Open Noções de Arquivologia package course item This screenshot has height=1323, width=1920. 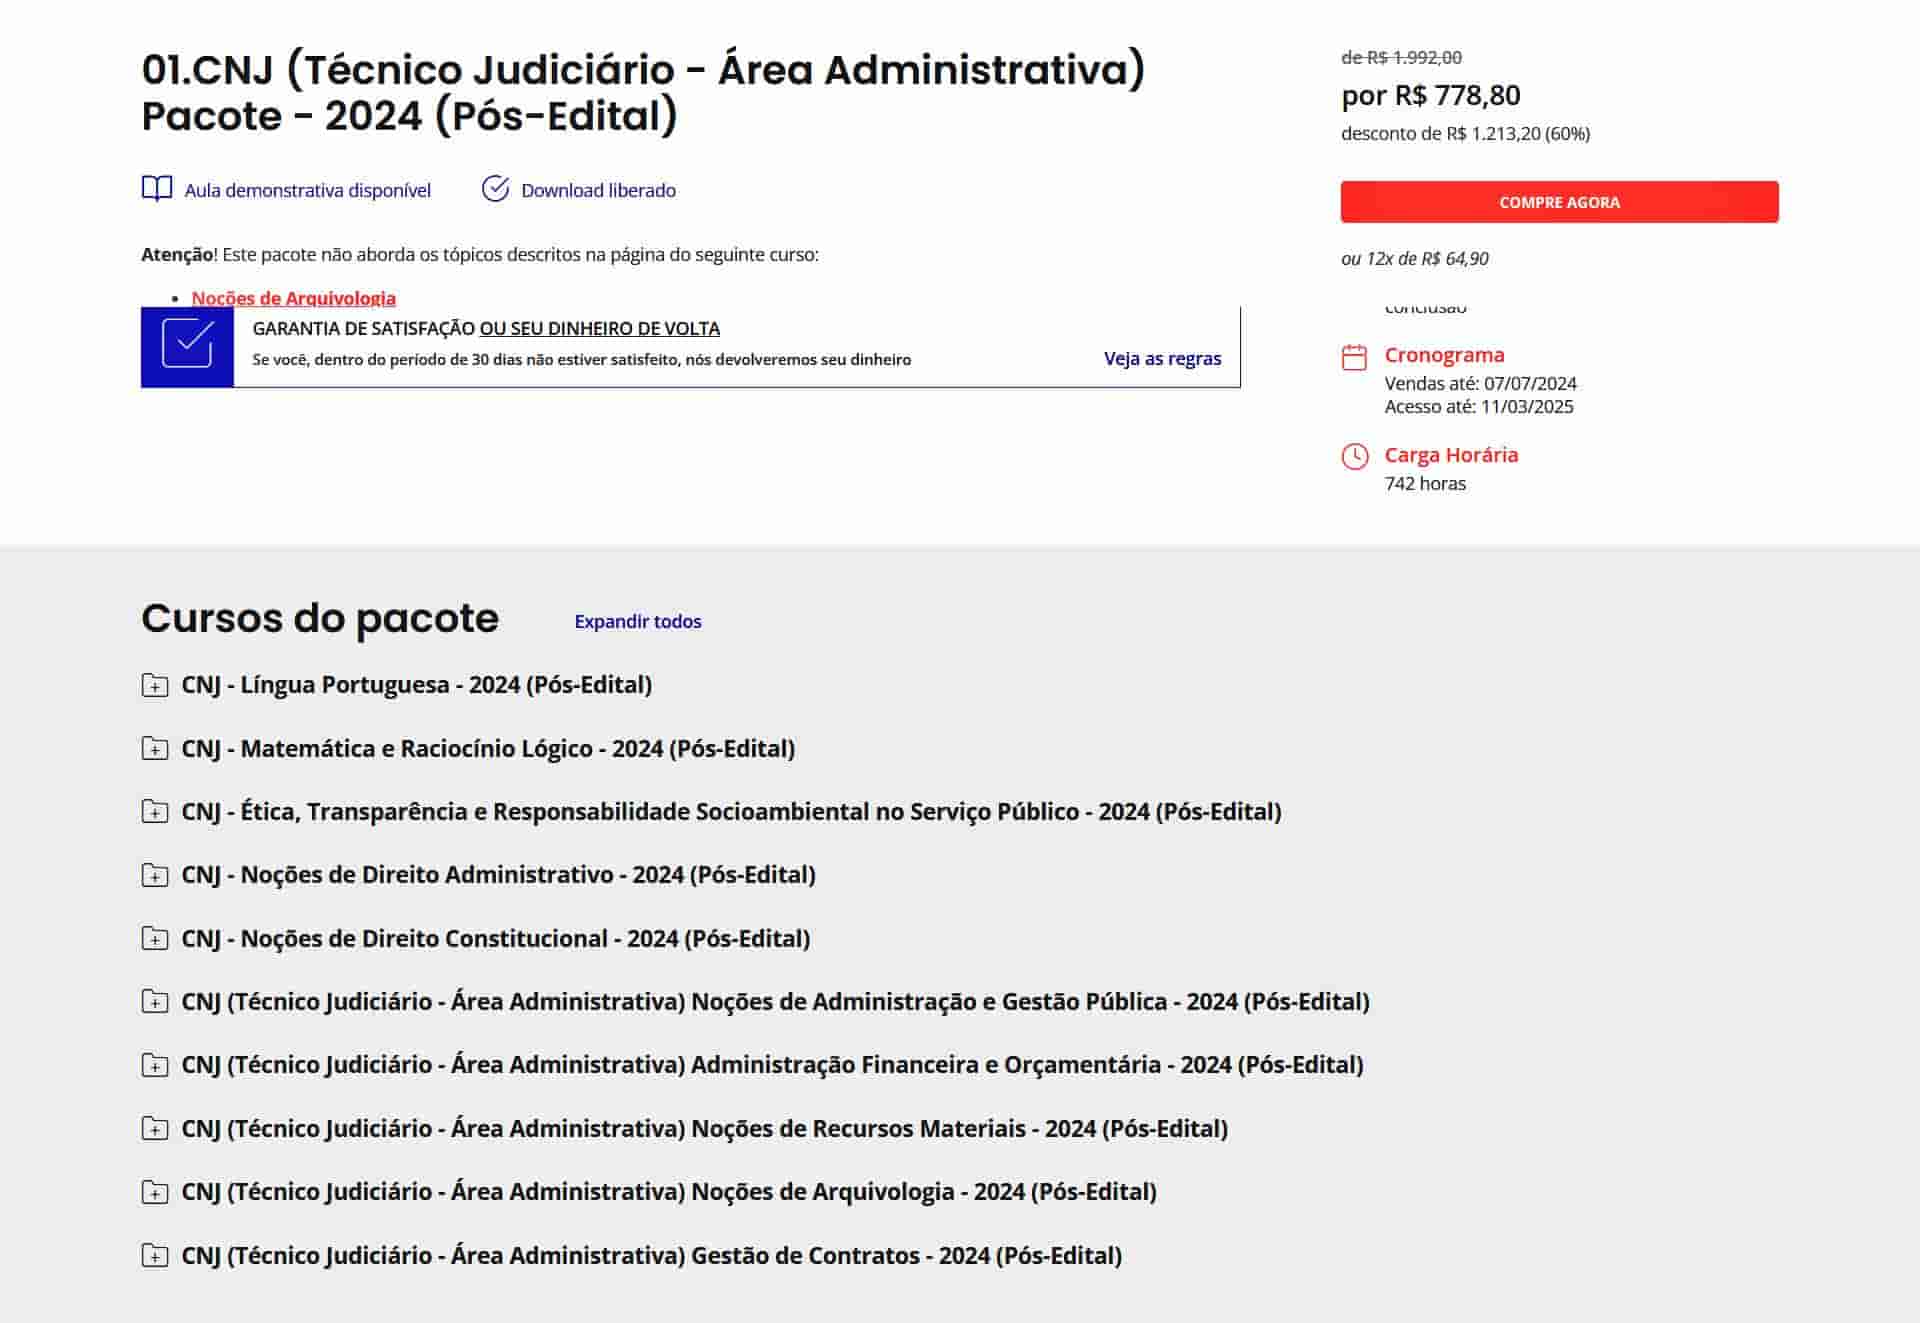coord(668,1192)
